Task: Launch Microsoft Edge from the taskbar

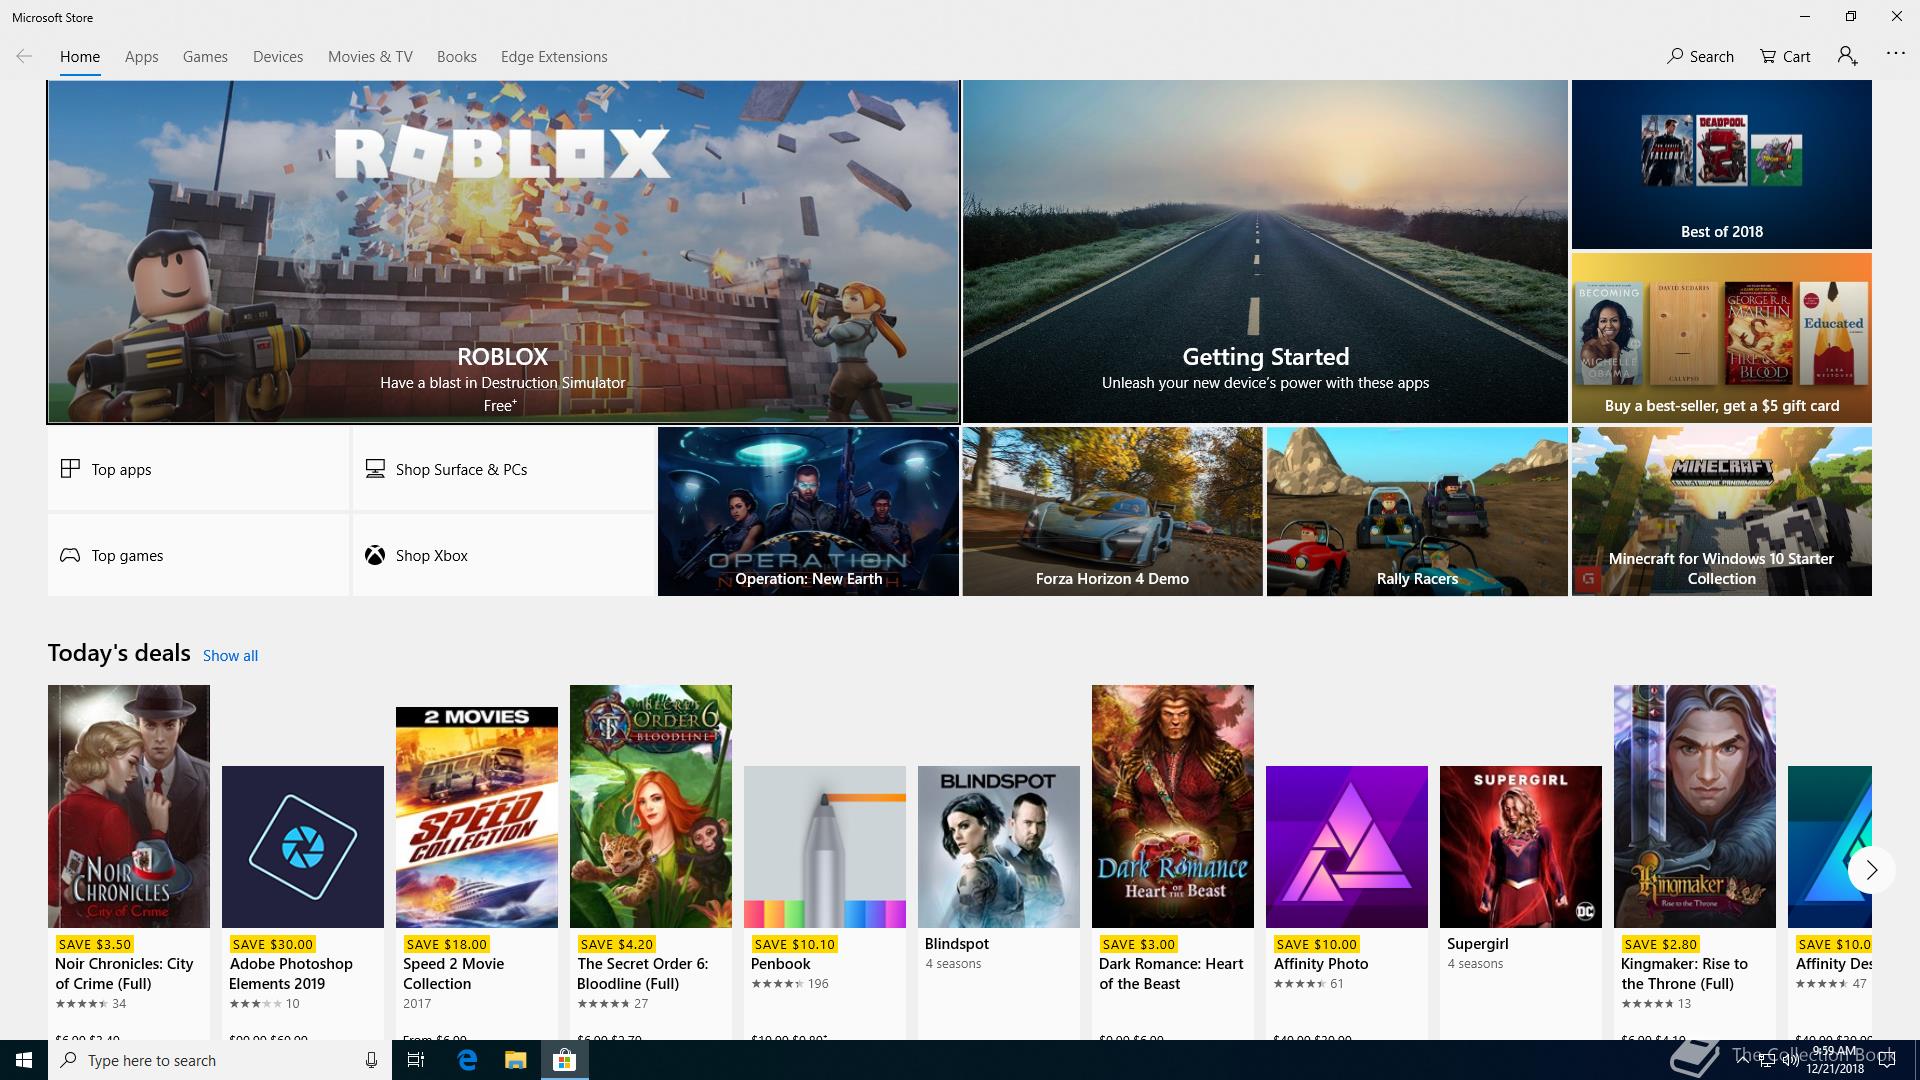Action: [467, 1060]
